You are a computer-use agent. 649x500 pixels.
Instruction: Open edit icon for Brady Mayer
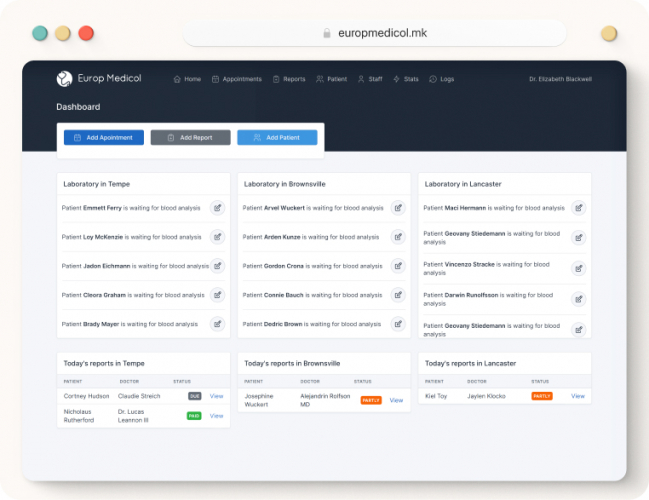pos(217,324)
